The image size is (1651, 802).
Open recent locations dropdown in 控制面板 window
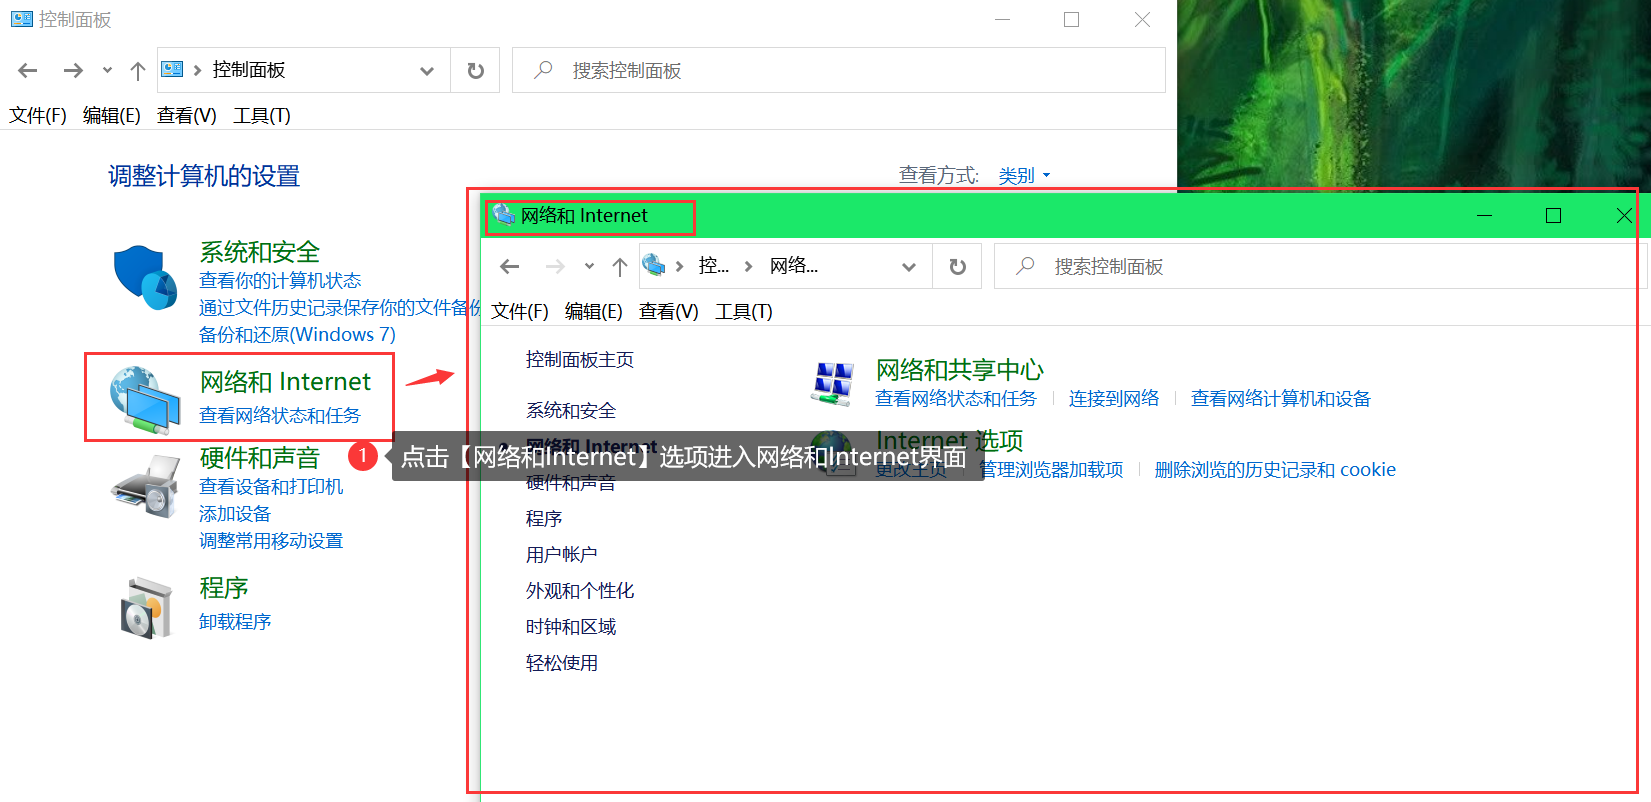point(107,70)
